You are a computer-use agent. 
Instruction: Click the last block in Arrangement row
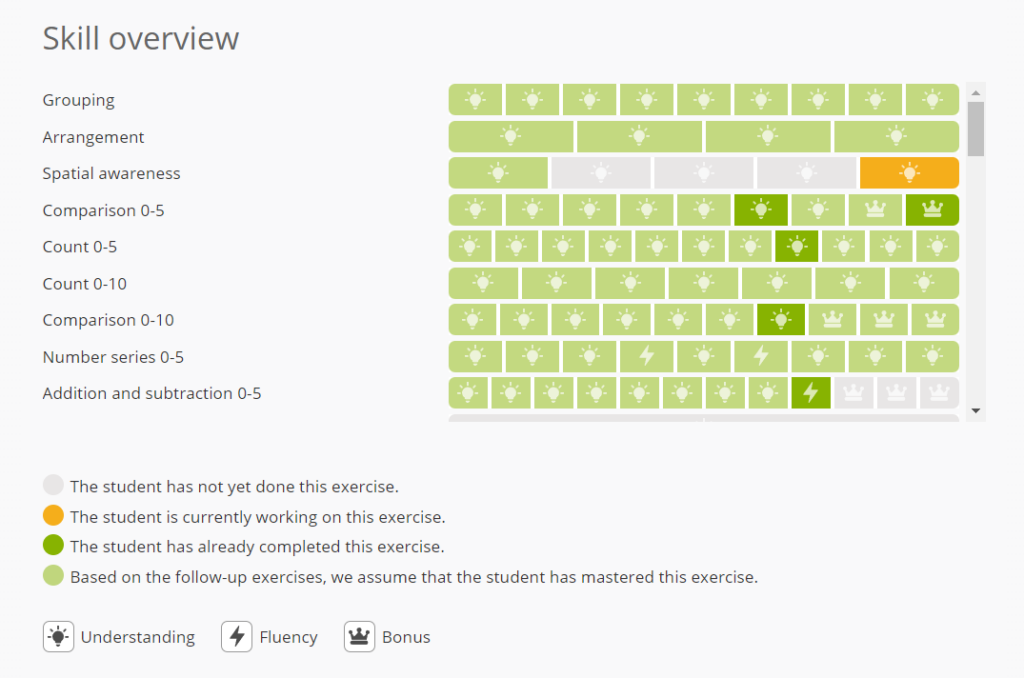pos(896,136)
